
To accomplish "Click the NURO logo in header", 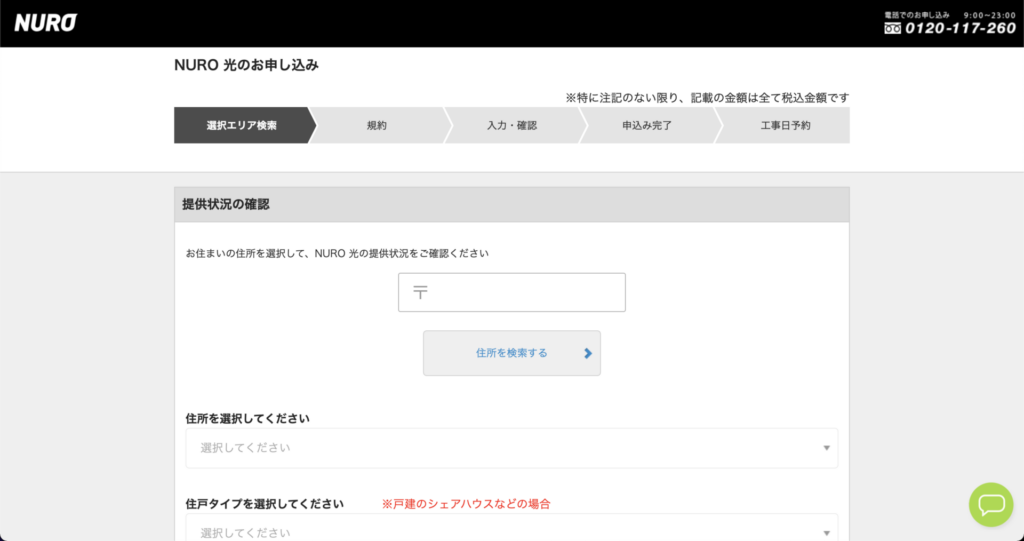I will click(46, 23).
